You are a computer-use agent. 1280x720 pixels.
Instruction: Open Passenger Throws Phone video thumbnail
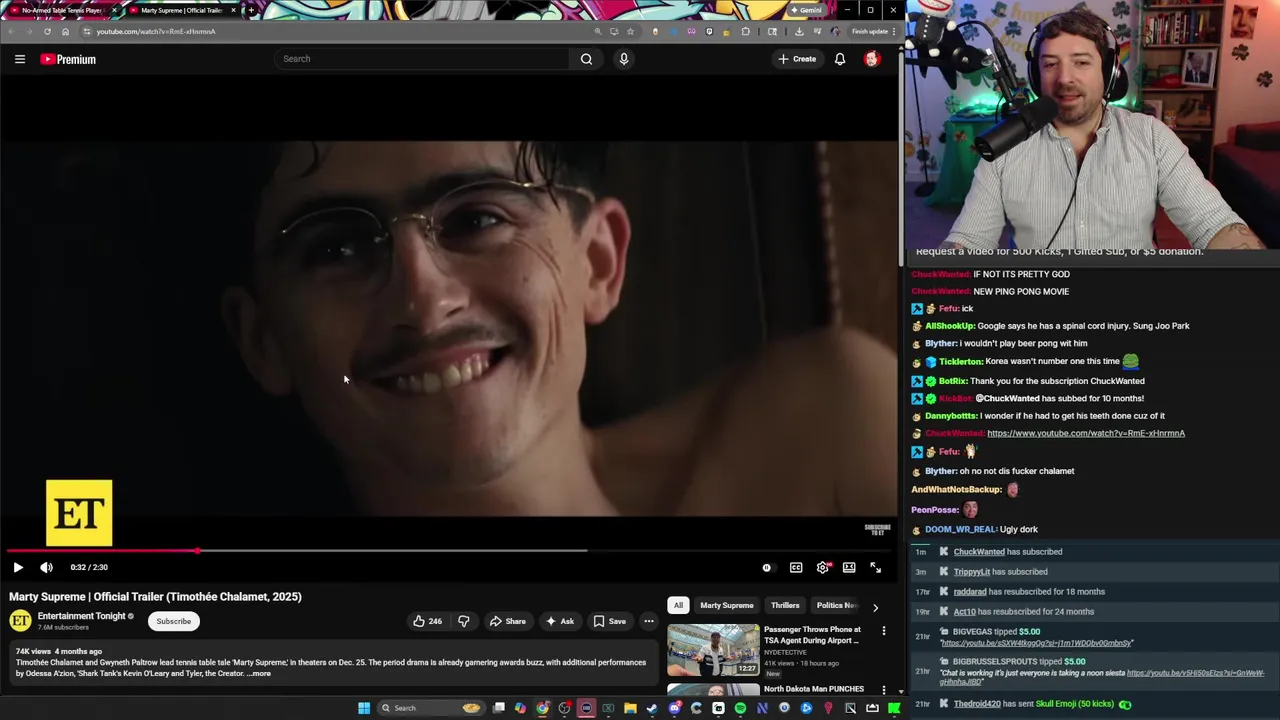tap(713, 650)
